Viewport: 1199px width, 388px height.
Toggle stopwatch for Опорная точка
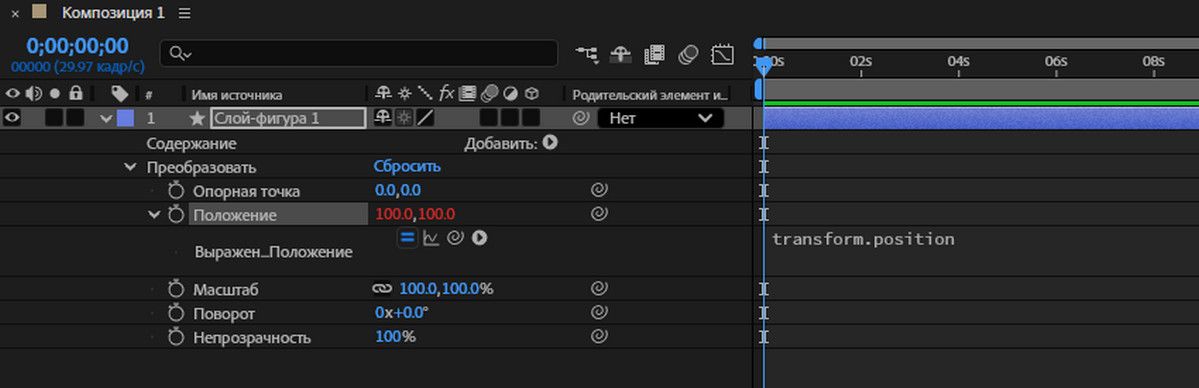(x=177, y=191)
